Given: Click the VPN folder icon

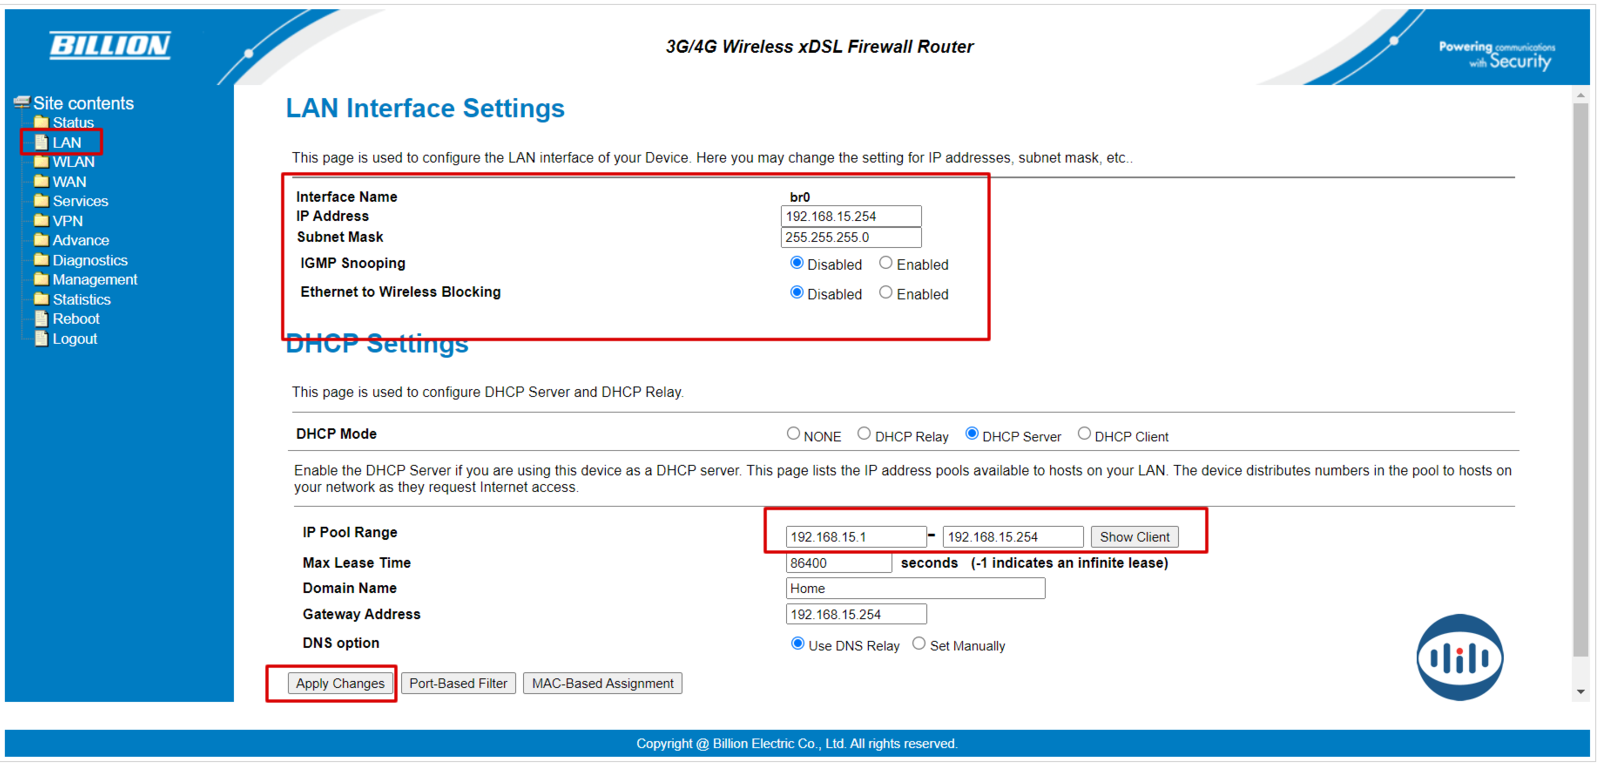Looking at the screenshot, I should [x=41, y=220].
